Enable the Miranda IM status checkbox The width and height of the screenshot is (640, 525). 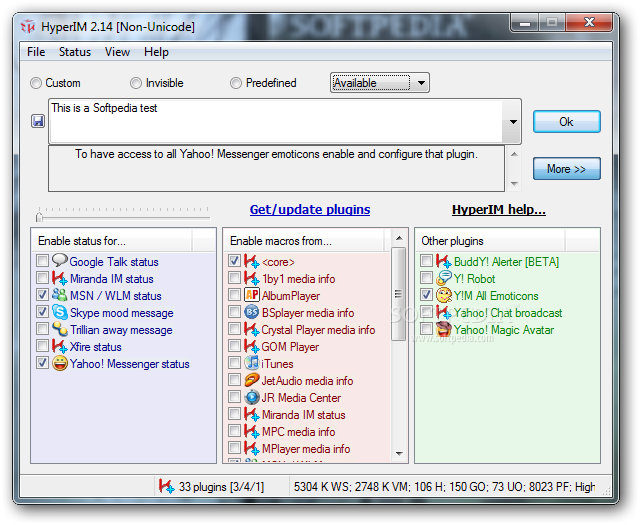pos(42,279)
